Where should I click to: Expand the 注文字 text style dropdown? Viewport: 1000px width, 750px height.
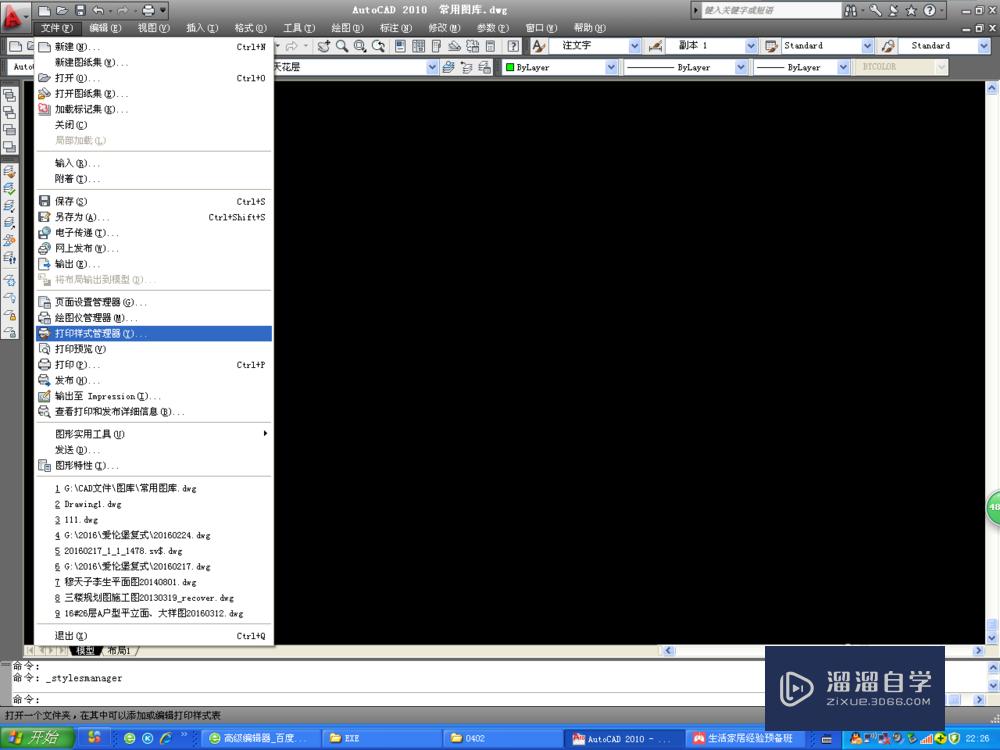pyautogui.click(x=634, y=46)
